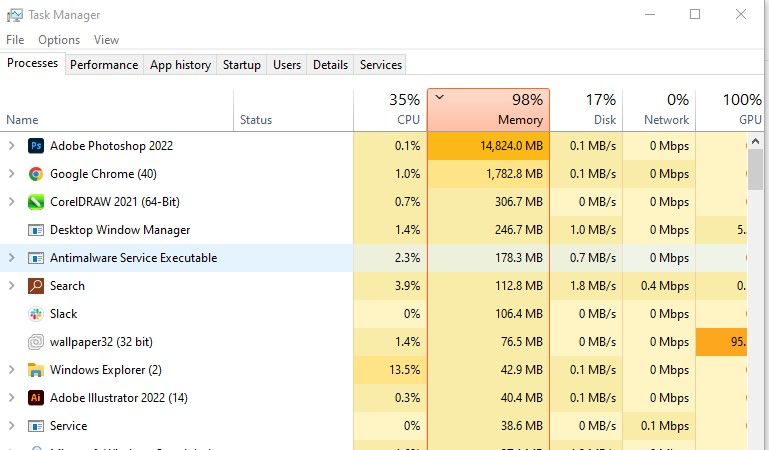Click the 13.5% CPU value for Explorer

coord(405,370)
